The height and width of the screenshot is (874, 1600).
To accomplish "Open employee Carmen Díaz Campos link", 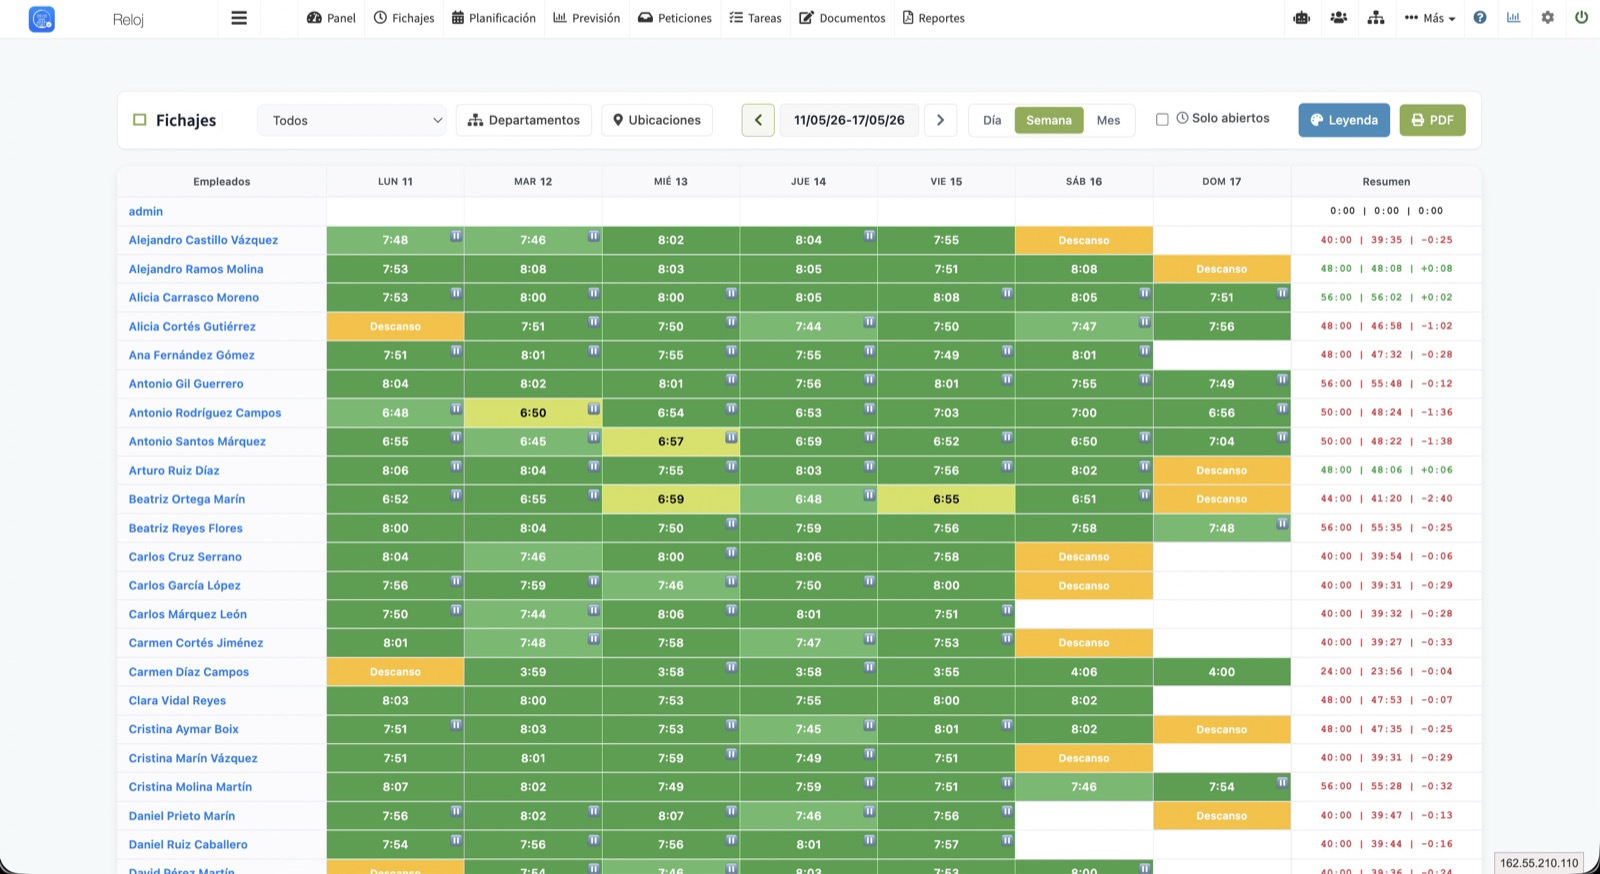I will click(189, 672).
